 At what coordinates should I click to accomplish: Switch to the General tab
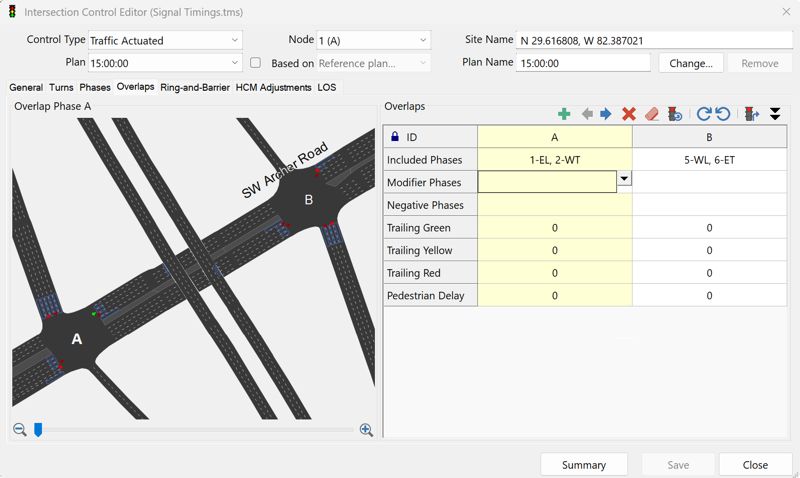(26, 87)
